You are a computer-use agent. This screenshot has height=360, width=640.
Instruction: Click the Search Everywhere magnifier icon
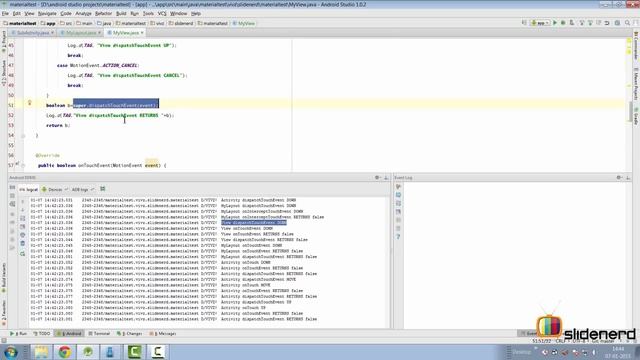pos(627,23)
